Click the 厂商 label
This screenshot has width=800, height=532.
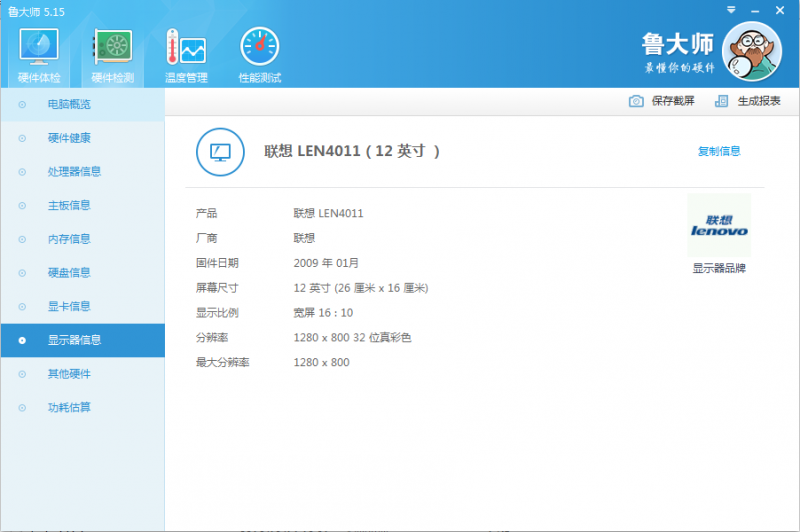click(207, 238)
